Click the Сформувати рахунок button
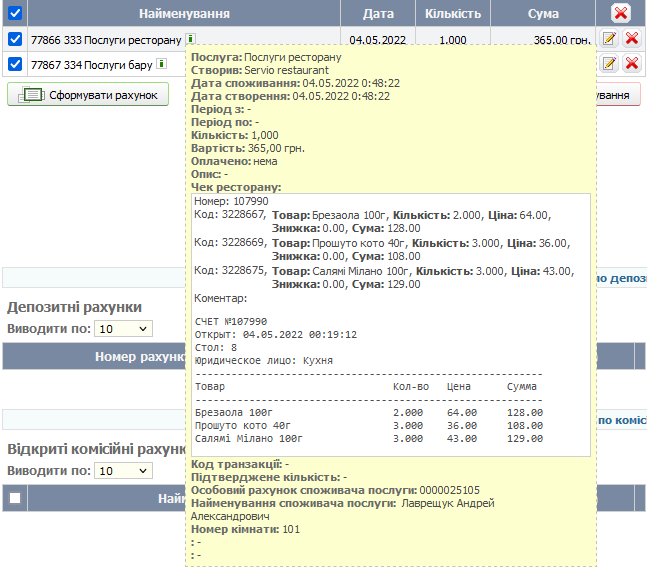Image resolution: width=647 pixels, height=571 pixels. 88,95
